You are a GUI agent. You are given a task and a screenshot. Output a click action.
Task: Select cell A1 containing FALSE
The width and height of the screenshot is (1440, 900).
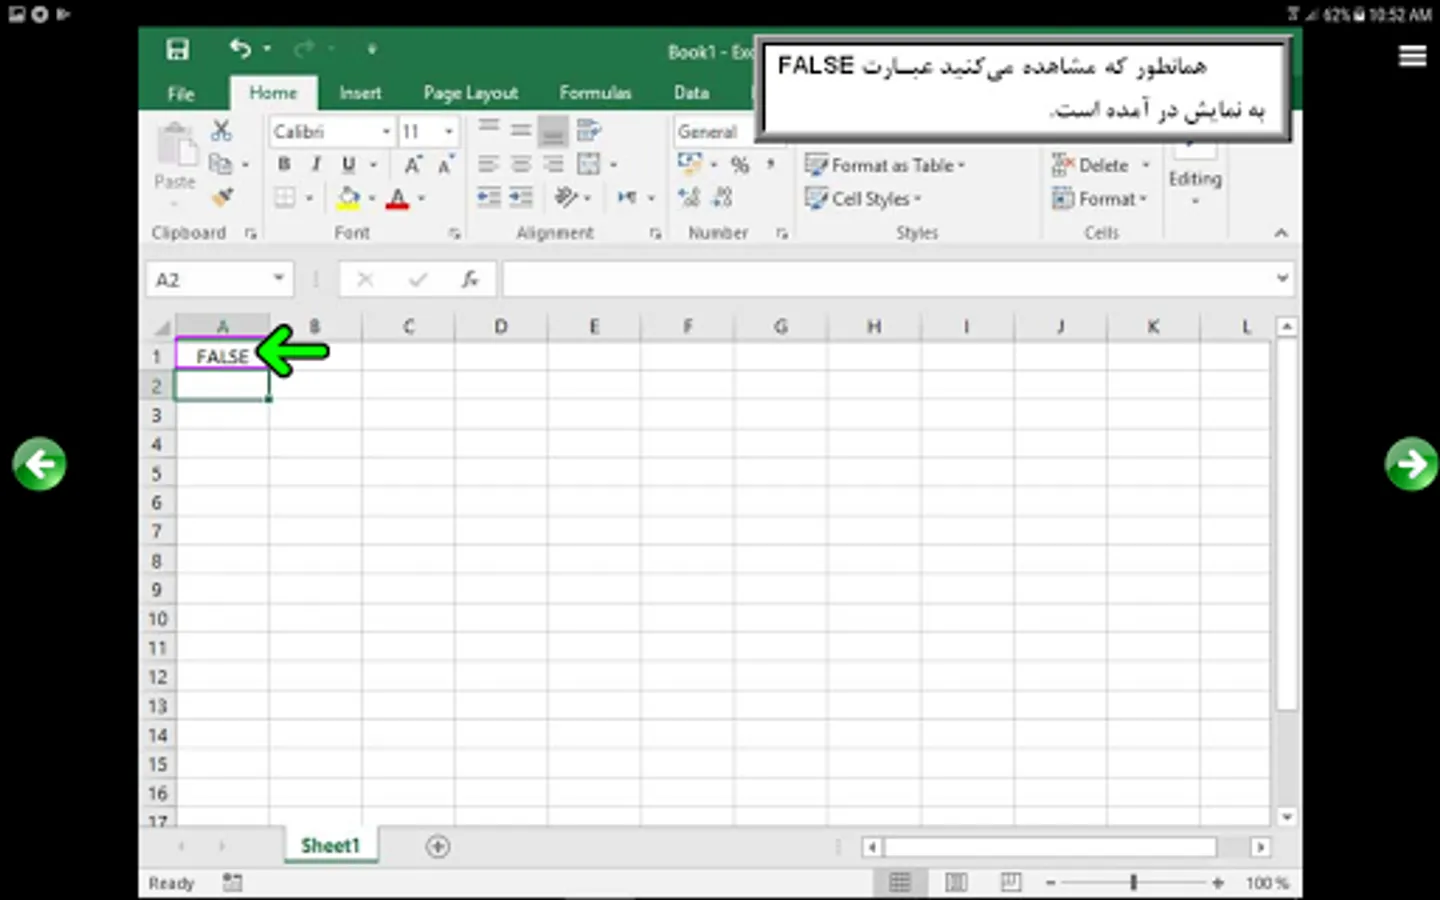222,356
